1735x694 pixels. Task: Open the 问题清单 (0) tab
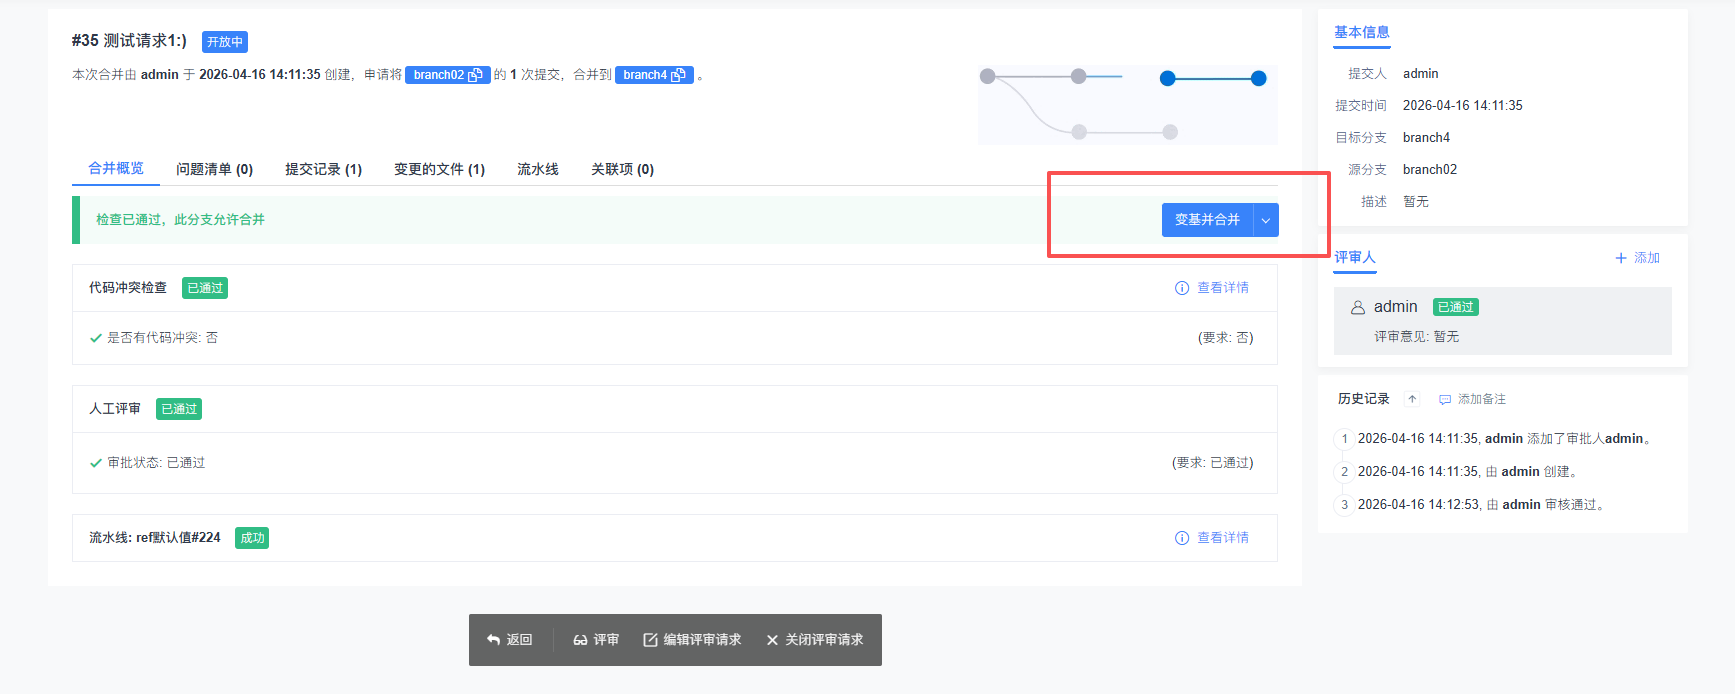(x=214, y=169)
